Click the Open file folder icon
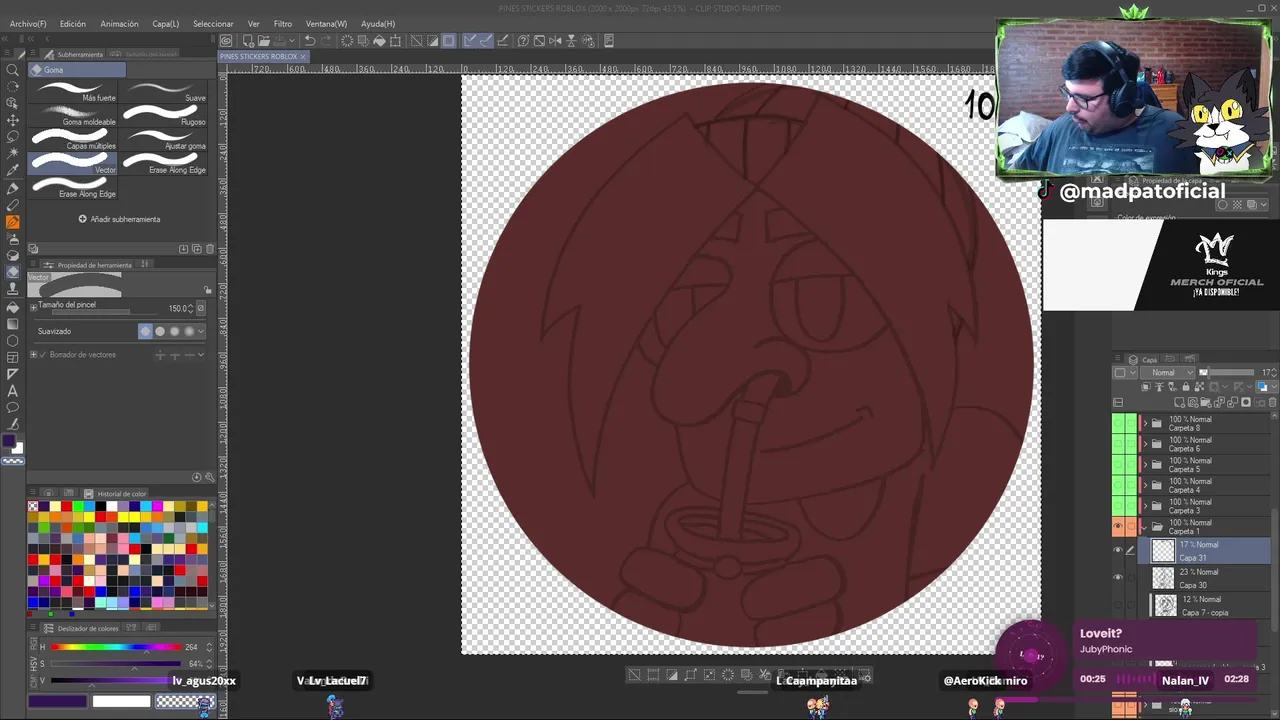Image resolution: width=1280 pixels, height=720 pixels. [264, 41]
